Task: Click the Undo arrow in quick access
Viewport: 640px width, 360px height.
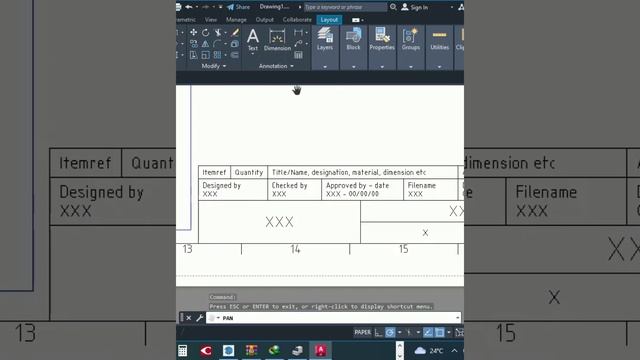Action: [x=189, y=7]
